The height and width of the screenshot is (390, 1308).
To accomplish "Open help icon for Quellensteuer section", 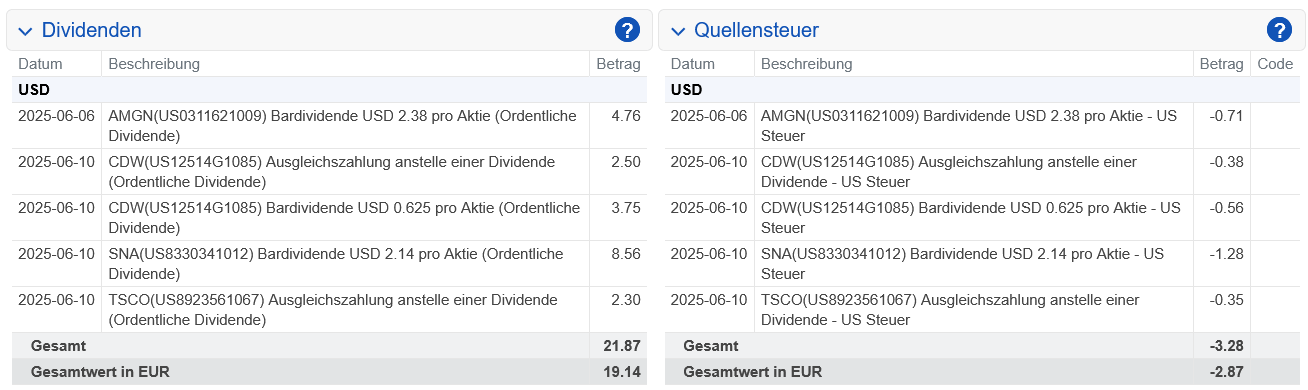I will [1279, 30].
